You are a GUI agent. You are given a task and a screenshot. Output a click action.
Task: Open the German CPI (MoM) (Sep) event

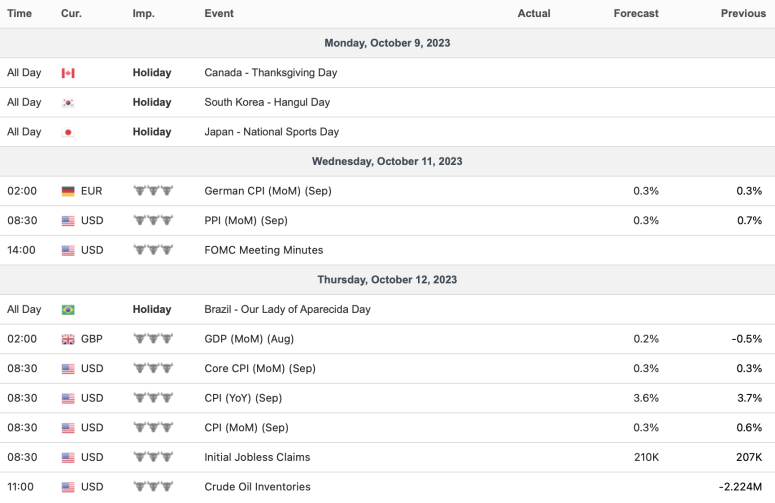(x=267, y=191)
